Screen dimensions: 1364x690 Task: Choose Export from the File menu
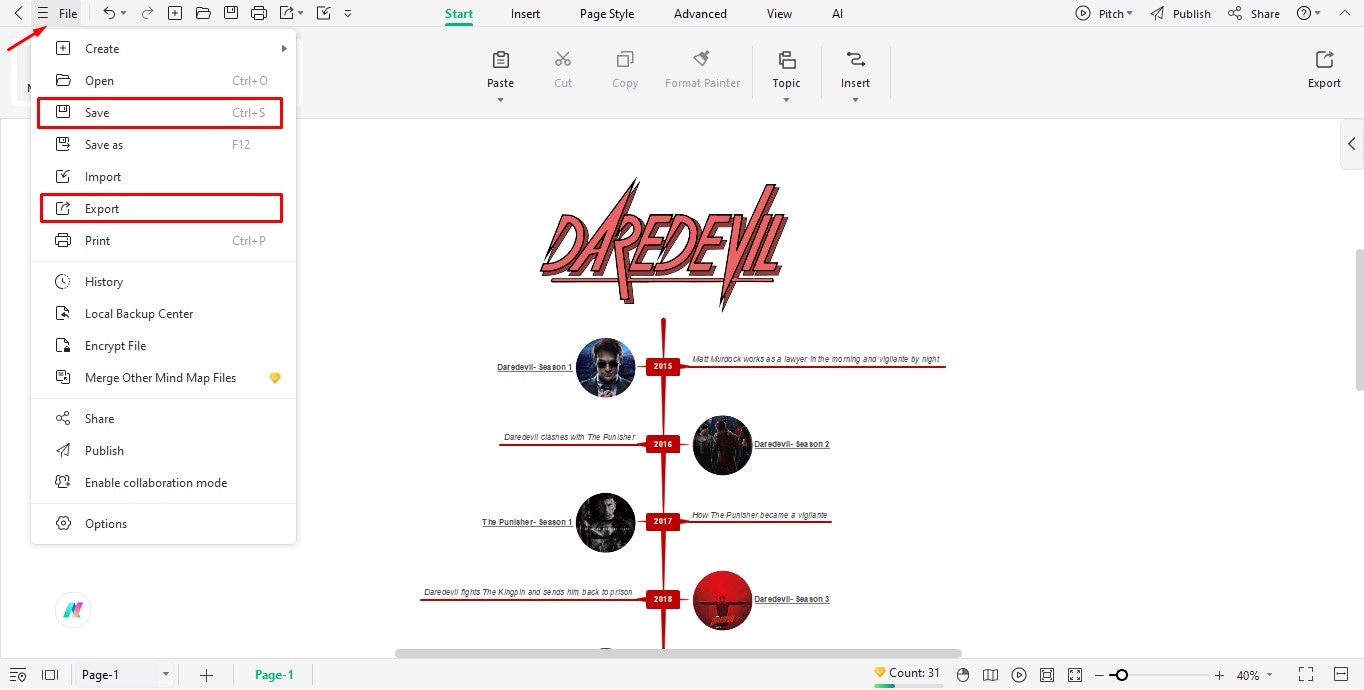click(161, 208)
